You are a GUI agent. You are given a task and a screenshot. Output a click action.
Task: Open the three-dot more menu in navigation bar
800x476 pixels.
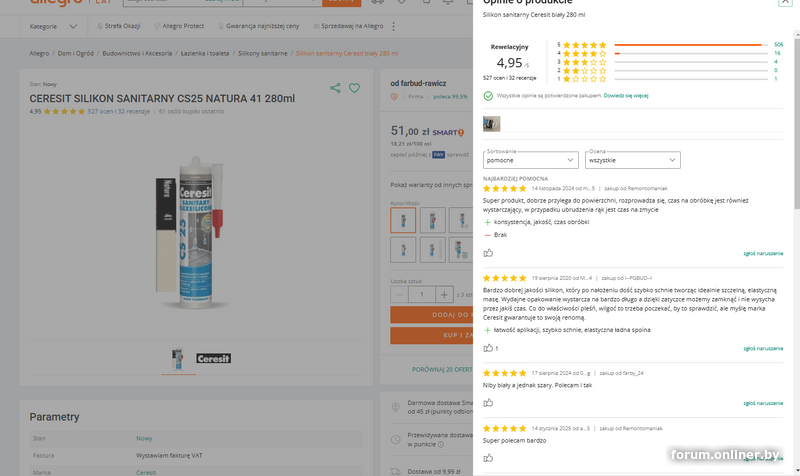coord(393,26)
